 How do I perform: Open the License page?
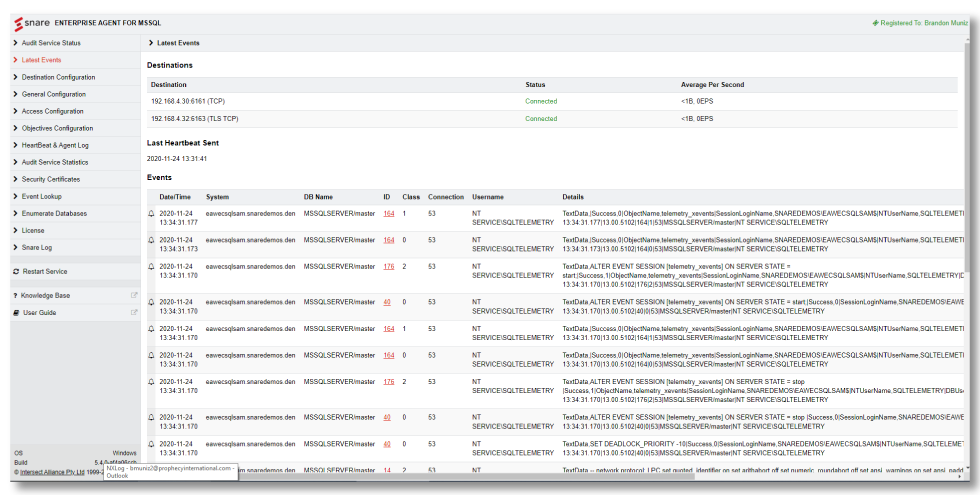tap(33, 231)
